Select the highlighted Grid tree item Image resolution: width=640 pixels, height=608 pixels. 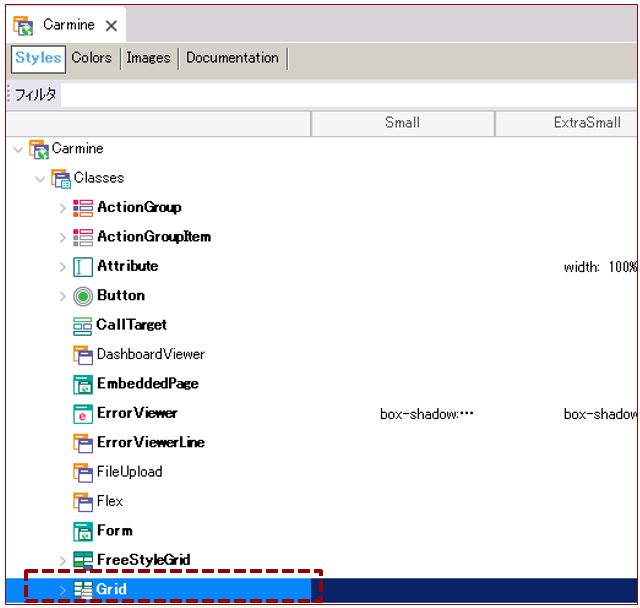111,589
